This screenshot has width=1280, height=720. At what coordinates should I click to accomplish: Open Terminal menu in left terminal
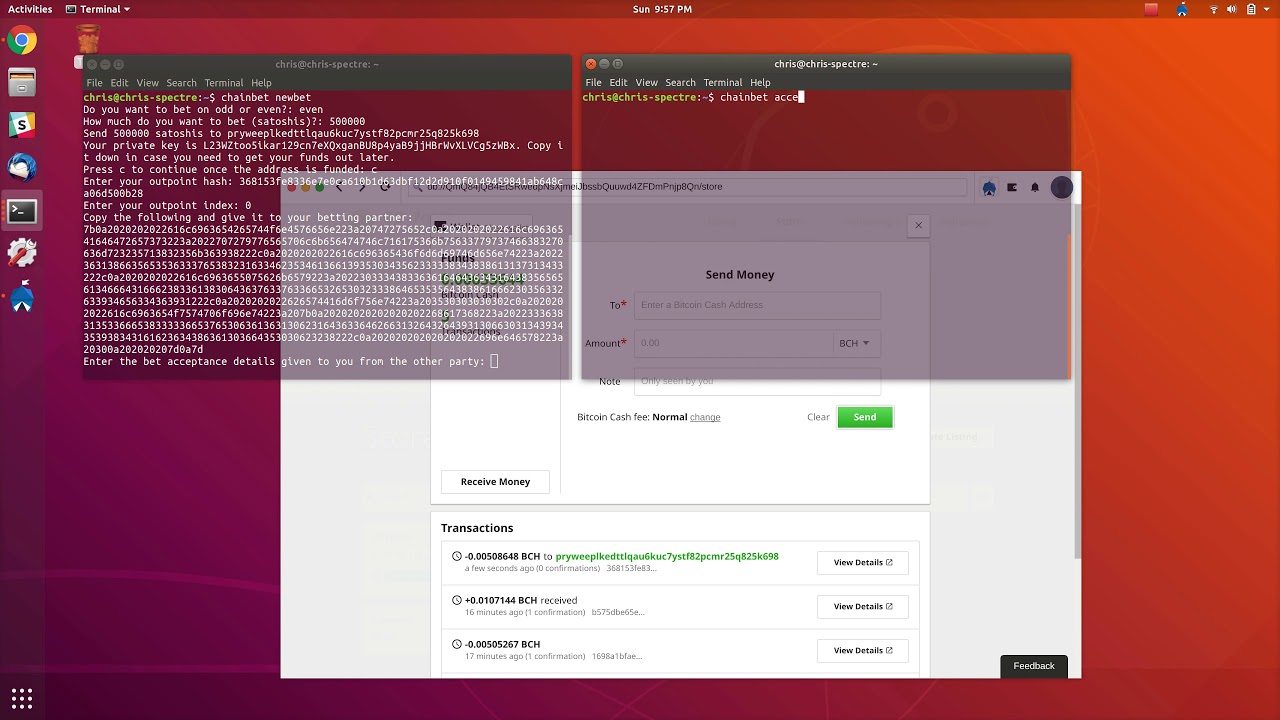click(x=223, y=83)
